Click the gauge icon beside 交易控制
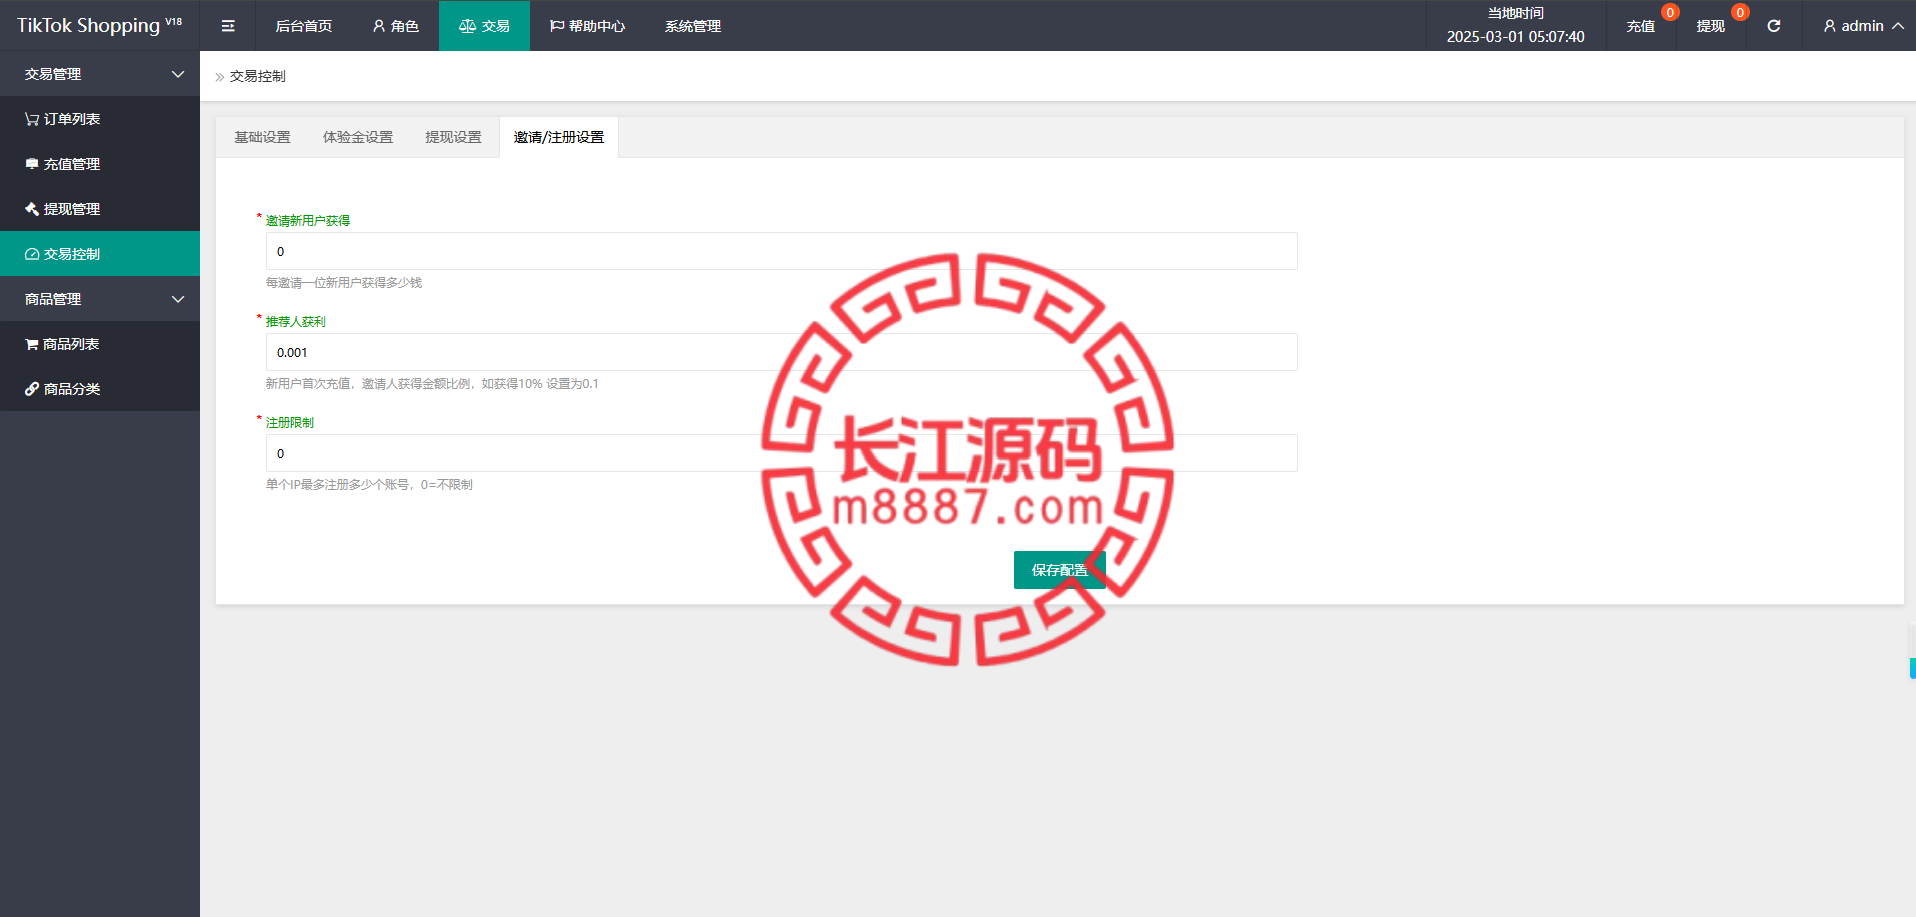1916x917 pixels. [32, 254]
